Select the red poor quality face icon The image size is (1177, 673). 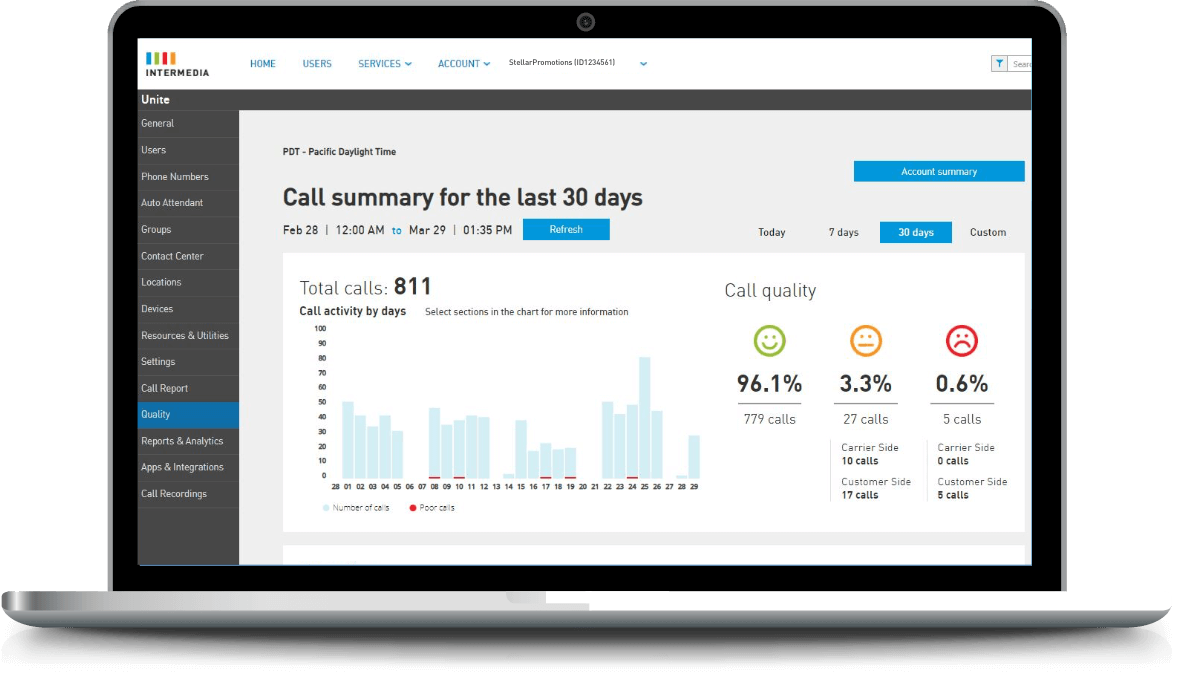pos(961,339)
